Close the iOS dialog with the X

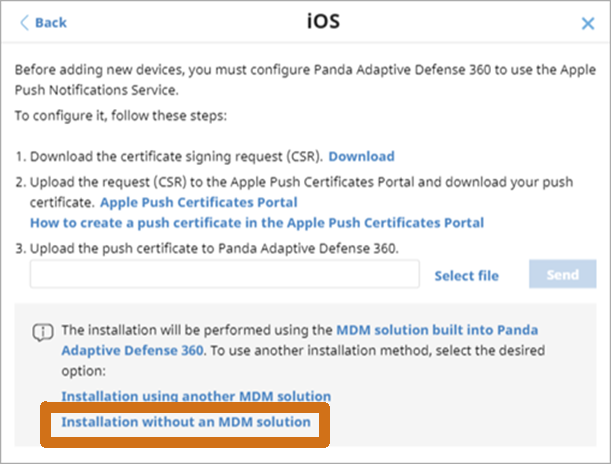[x=588, y=23]
